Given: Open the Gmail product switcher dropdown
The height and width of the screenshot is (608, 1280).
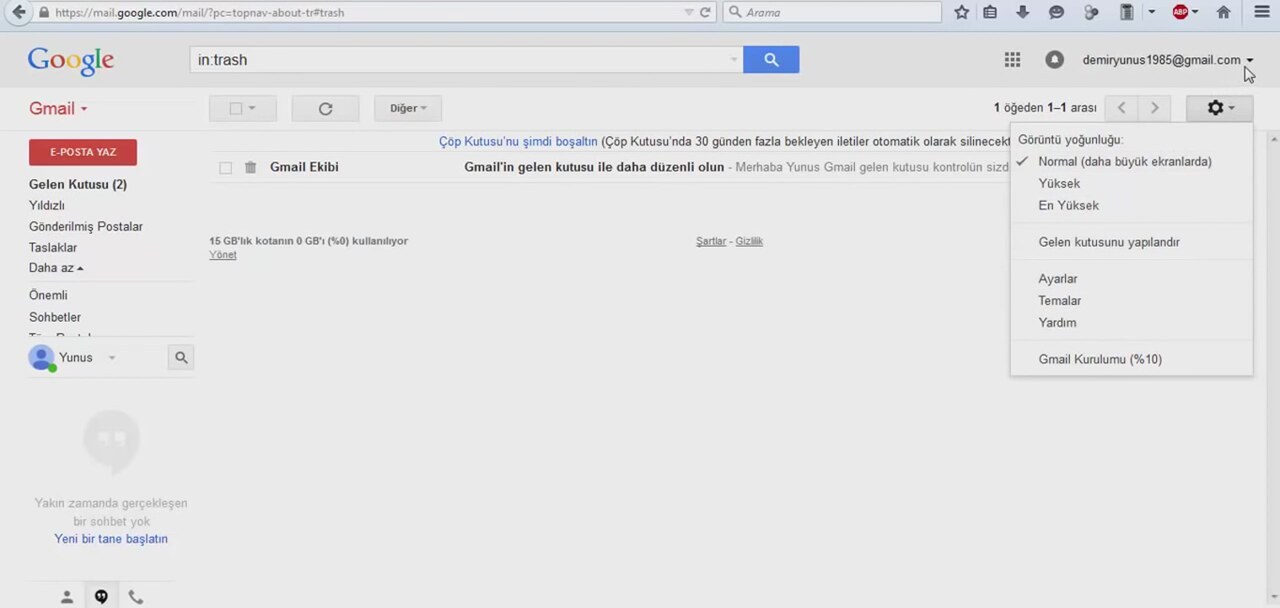Looking at the screenshot, I should click(58, 109).
